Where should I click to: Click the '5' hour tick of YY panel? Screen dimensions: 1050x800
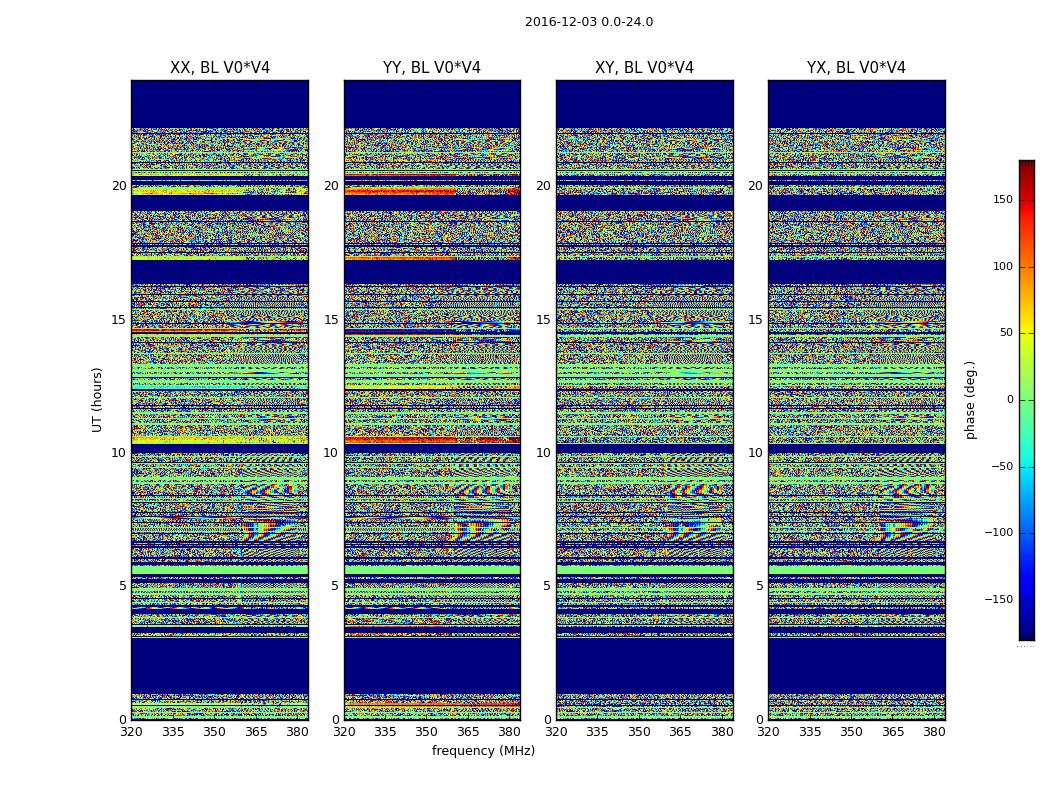tap(335, 586)
